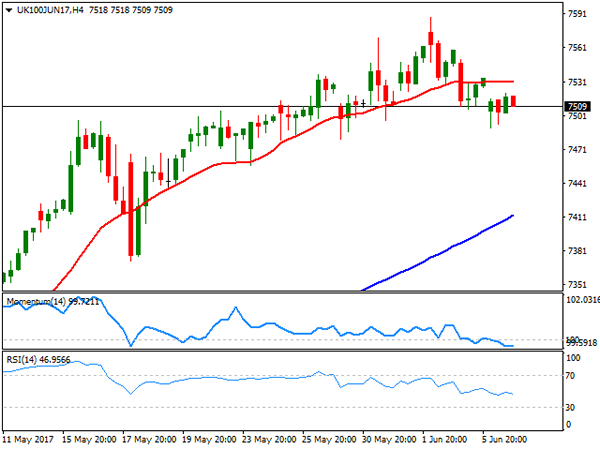Click the 25 May 20:00 time label
600x450 pixels.
tap(329, 439)
